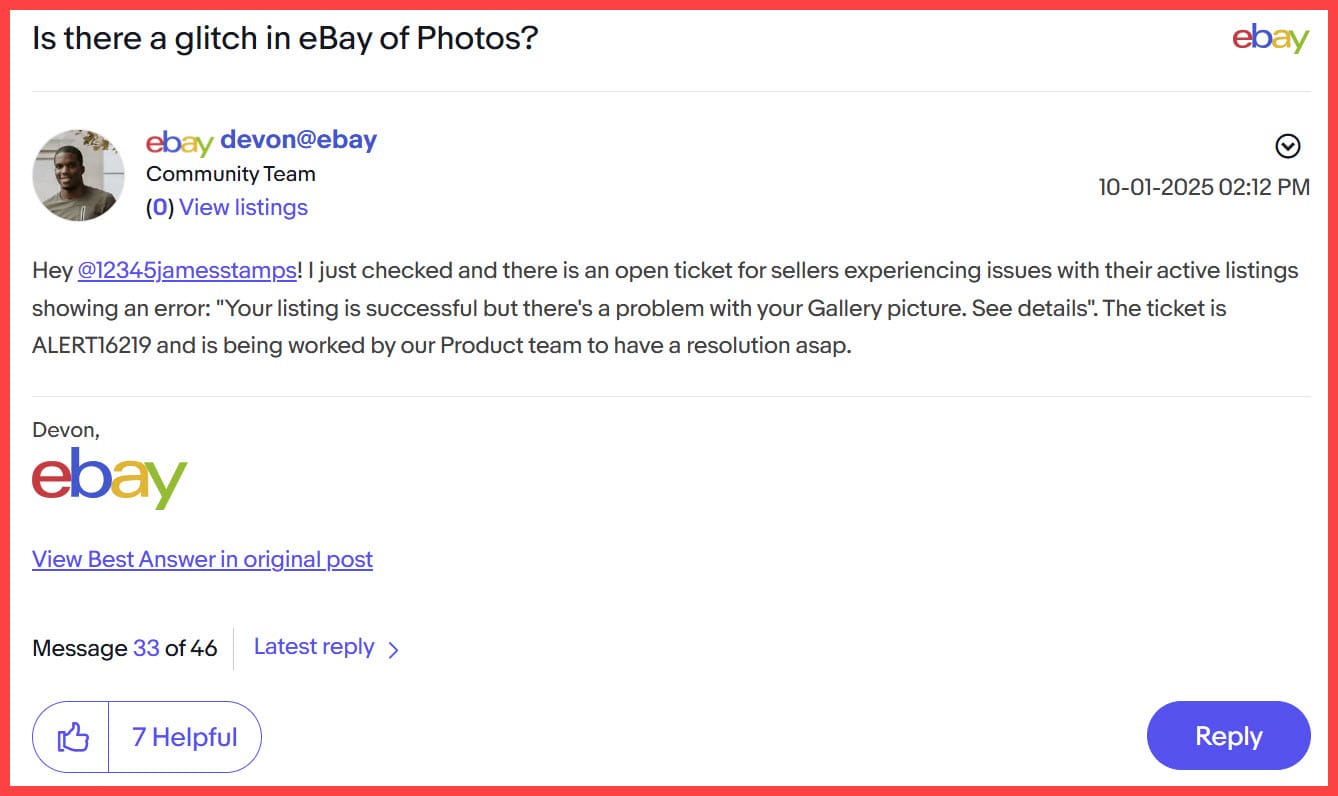This screenshot has width=1338, height=796.
Task: Click the arrow icon after Latest reply
Action: 393,650
